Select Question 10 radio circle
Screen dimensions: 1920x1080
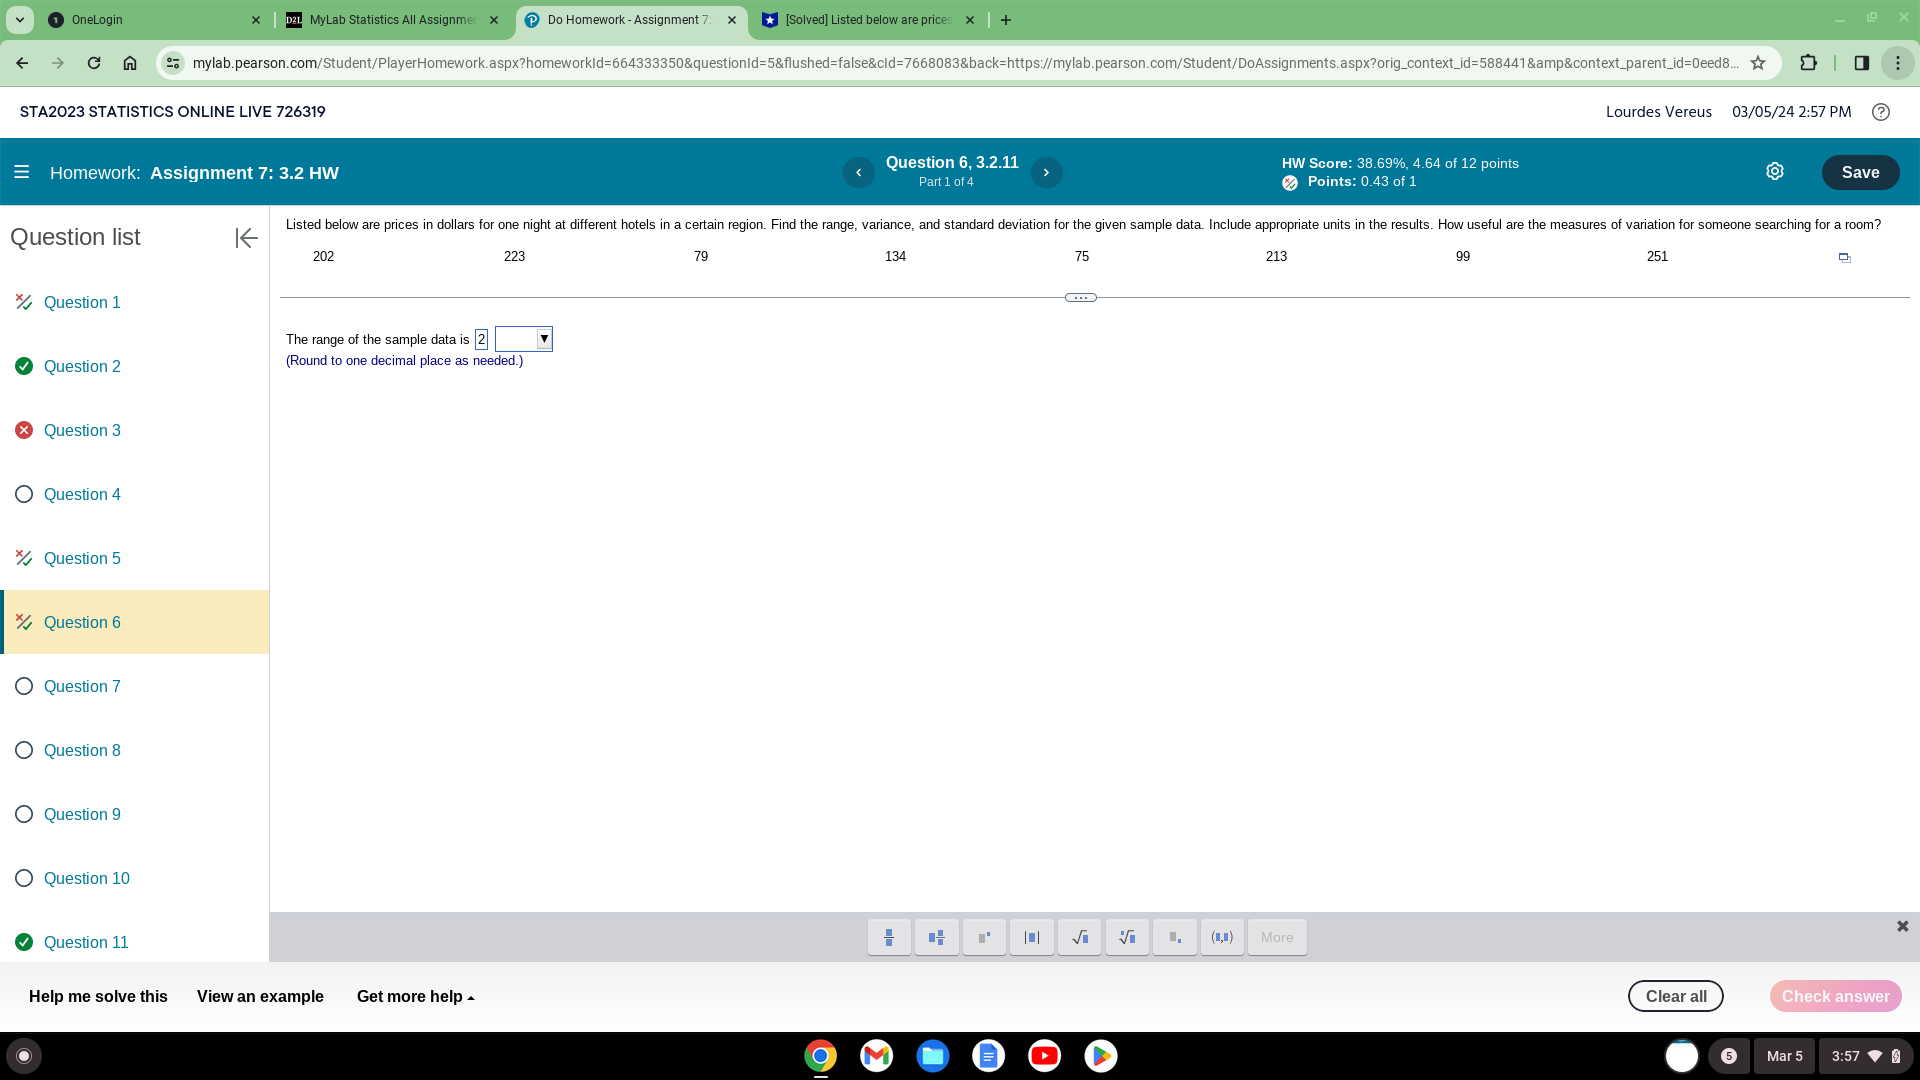coord(23,877)
